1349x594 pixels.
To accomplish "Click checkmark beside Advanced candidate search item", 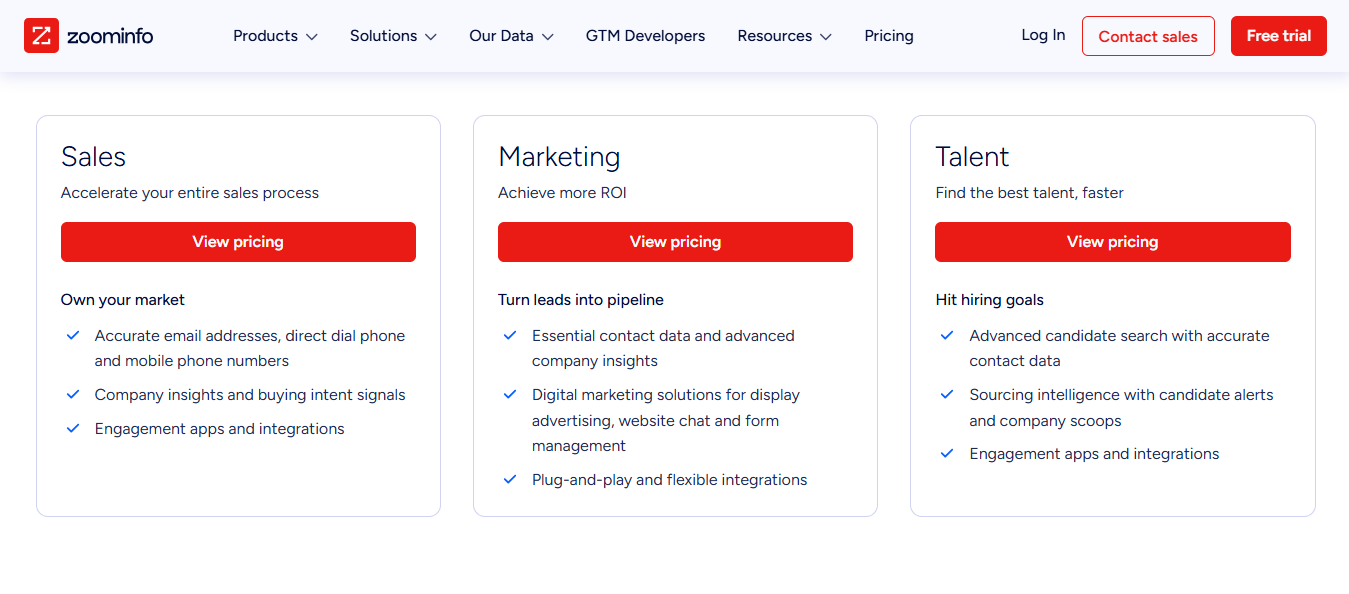I will tap(947, 336).
